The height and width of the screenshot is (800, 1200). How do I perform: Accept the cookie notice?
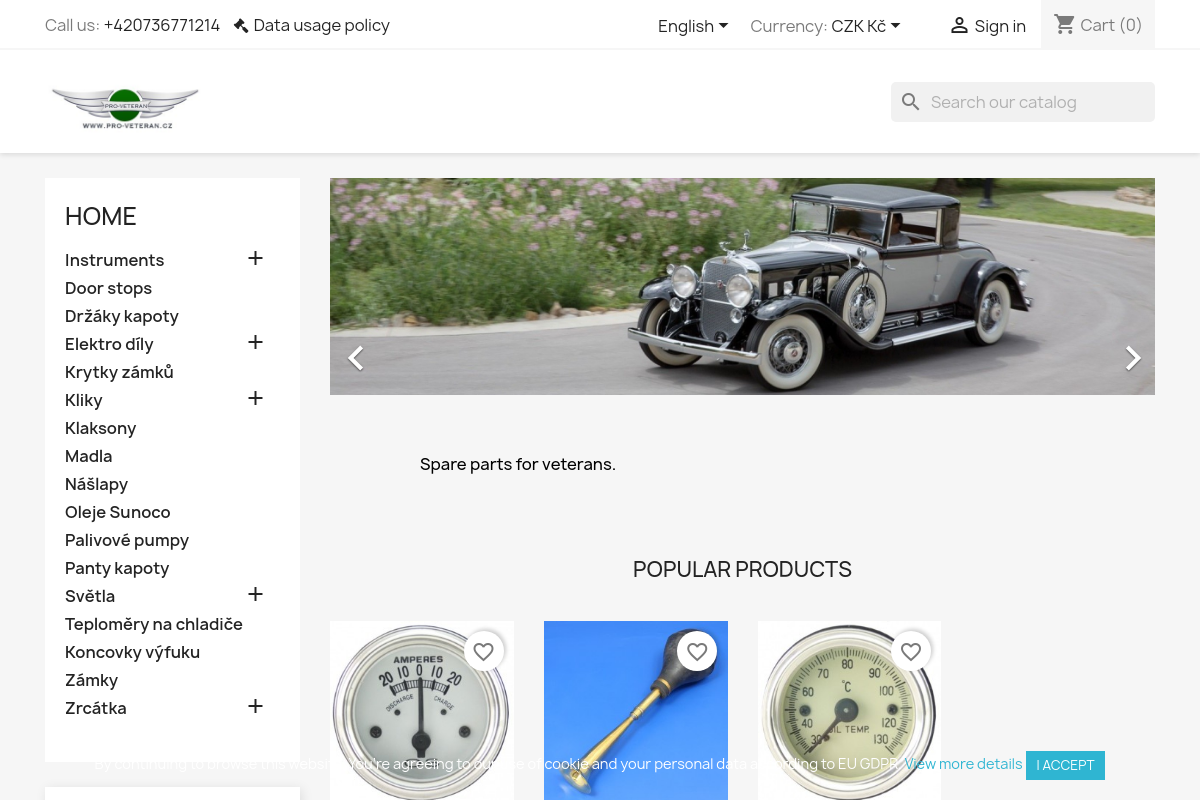click(1065, 765)
